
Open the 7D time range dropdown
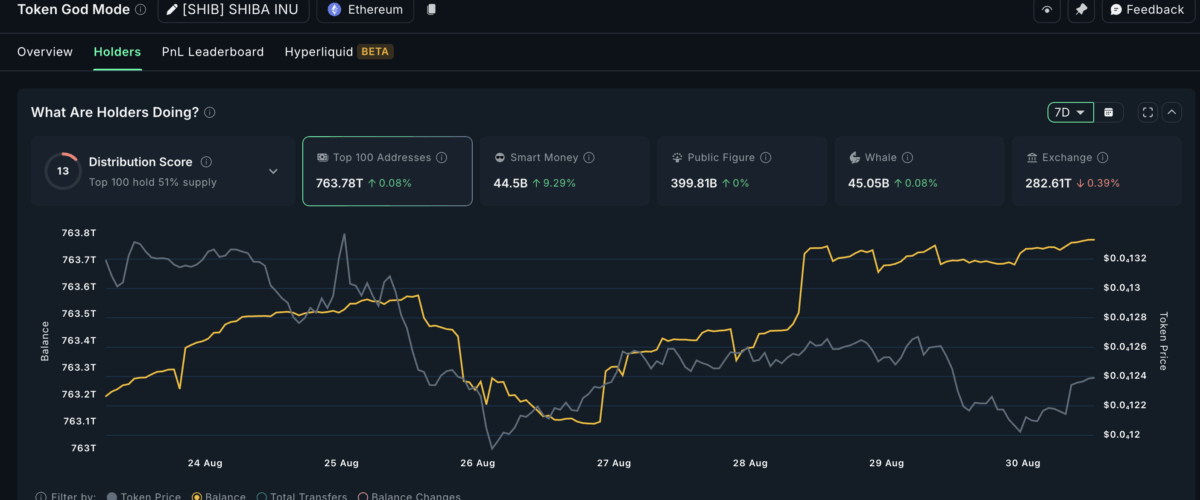(x=1070, y=113)
